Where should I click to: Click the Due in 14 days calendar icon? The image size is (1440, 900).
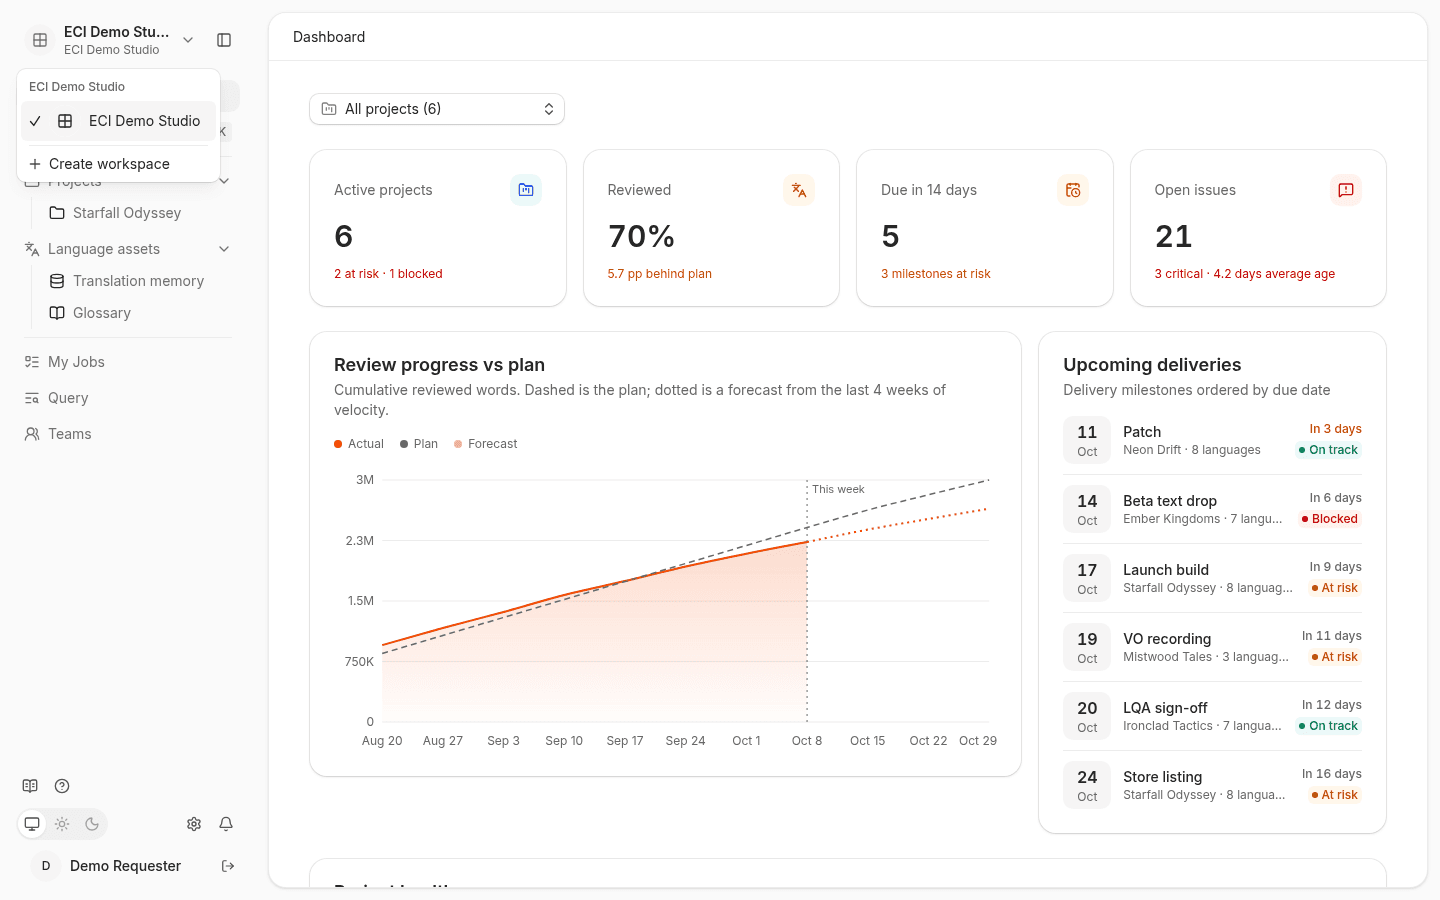[x=1073, y=190]
